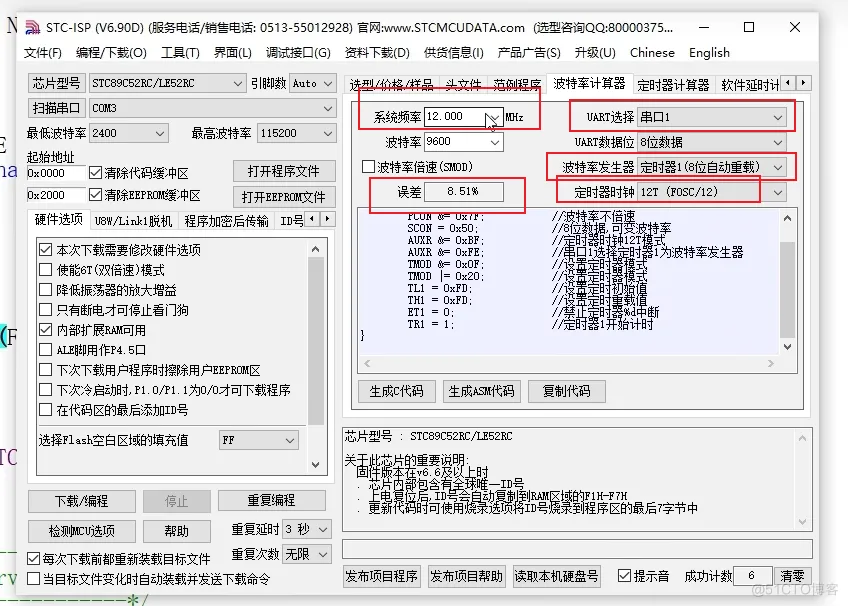Image resolution: width=848 pixels, height=606 pixels.
Task: Click 扫描串口 button
Action: [x=56, y=108]
